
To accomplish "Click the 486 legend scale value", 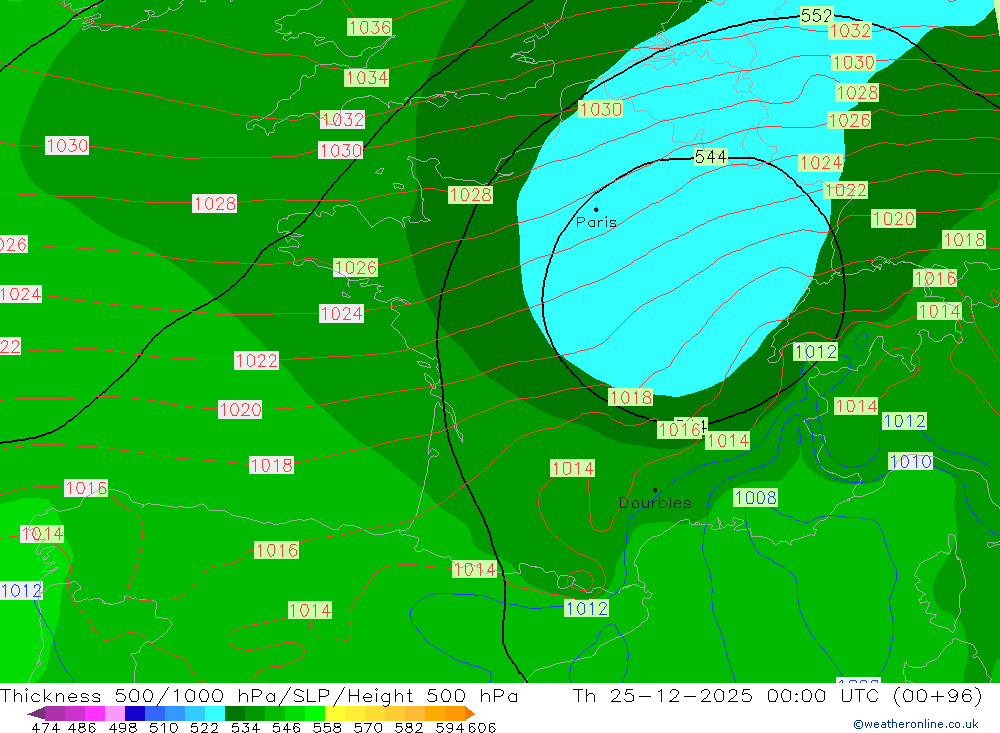I will pyautogui.click(x=82, y=727).
